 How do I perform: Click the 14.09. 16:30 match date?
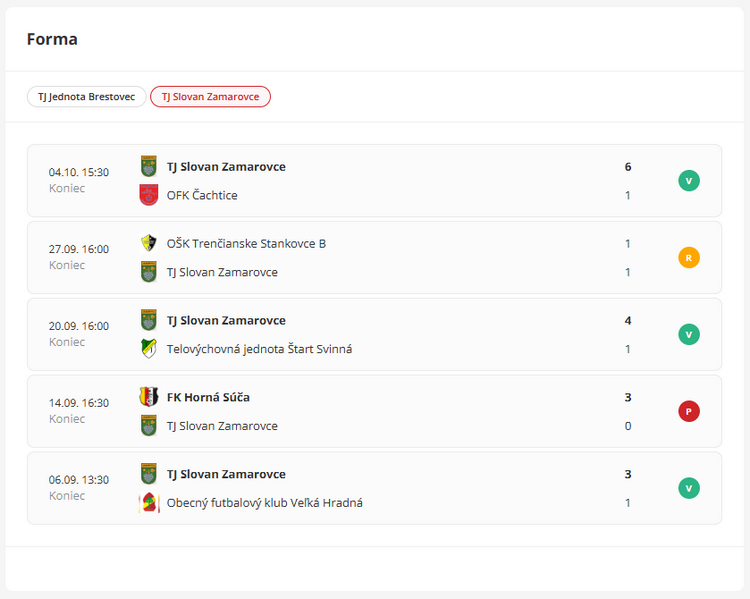coord(79,403)
